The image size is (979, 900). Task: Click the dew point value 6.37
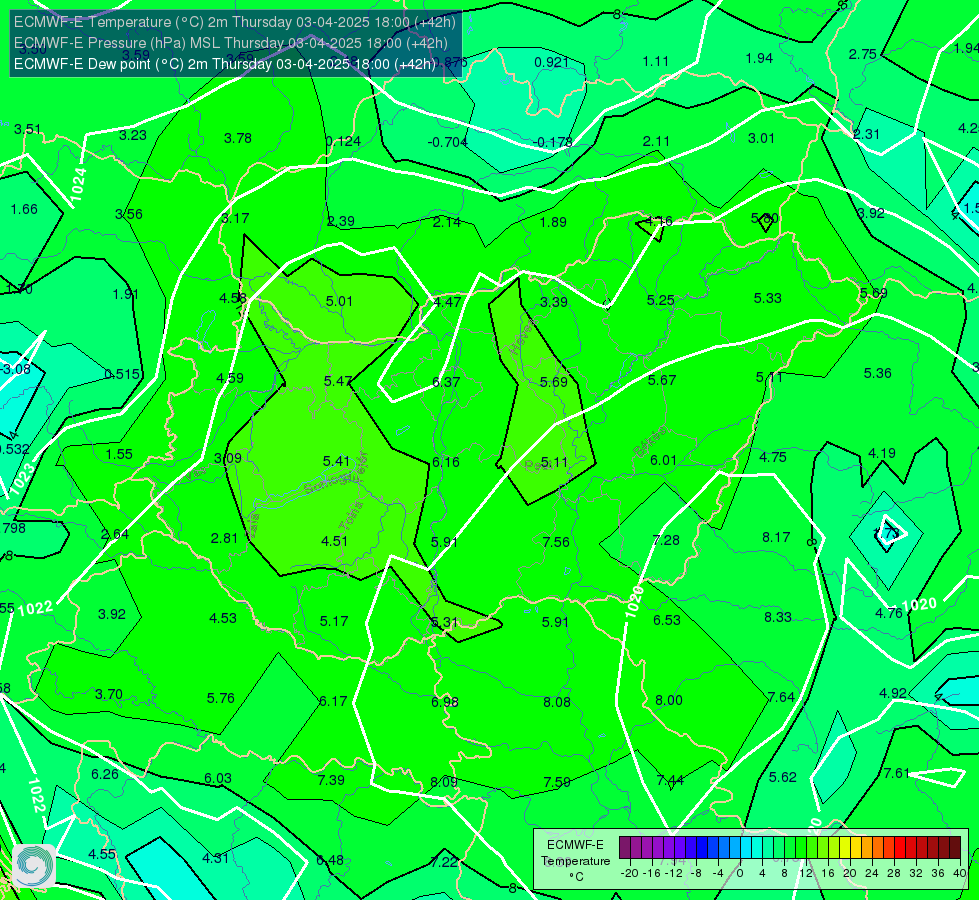click(x=446, y=382)
